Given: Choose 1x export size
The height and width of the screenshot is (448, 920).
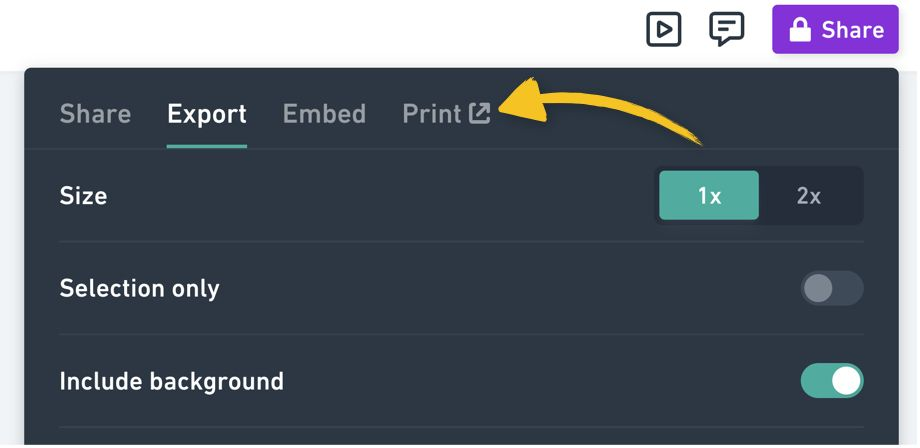Looking at the screenshot, I should 709,196.
